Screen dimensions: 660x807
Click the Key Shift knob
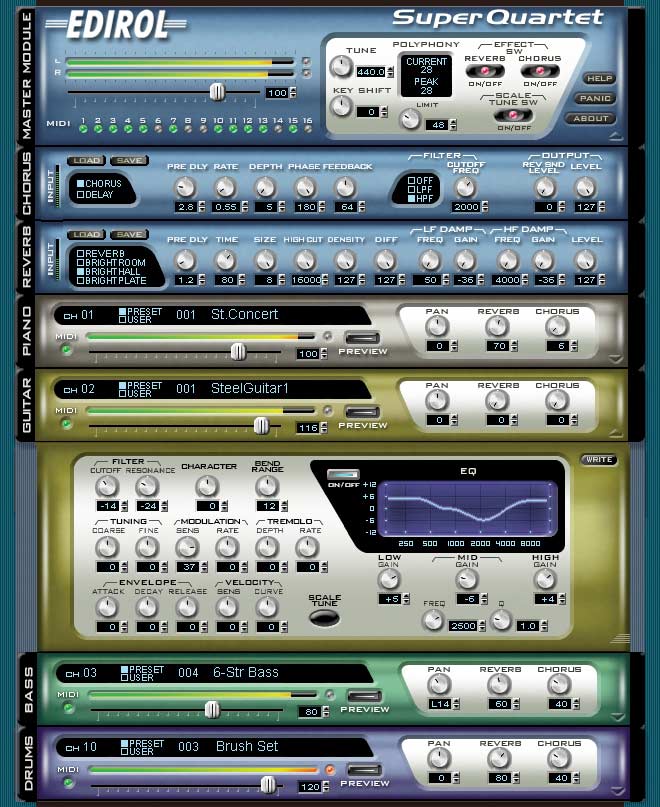(340, 107)
